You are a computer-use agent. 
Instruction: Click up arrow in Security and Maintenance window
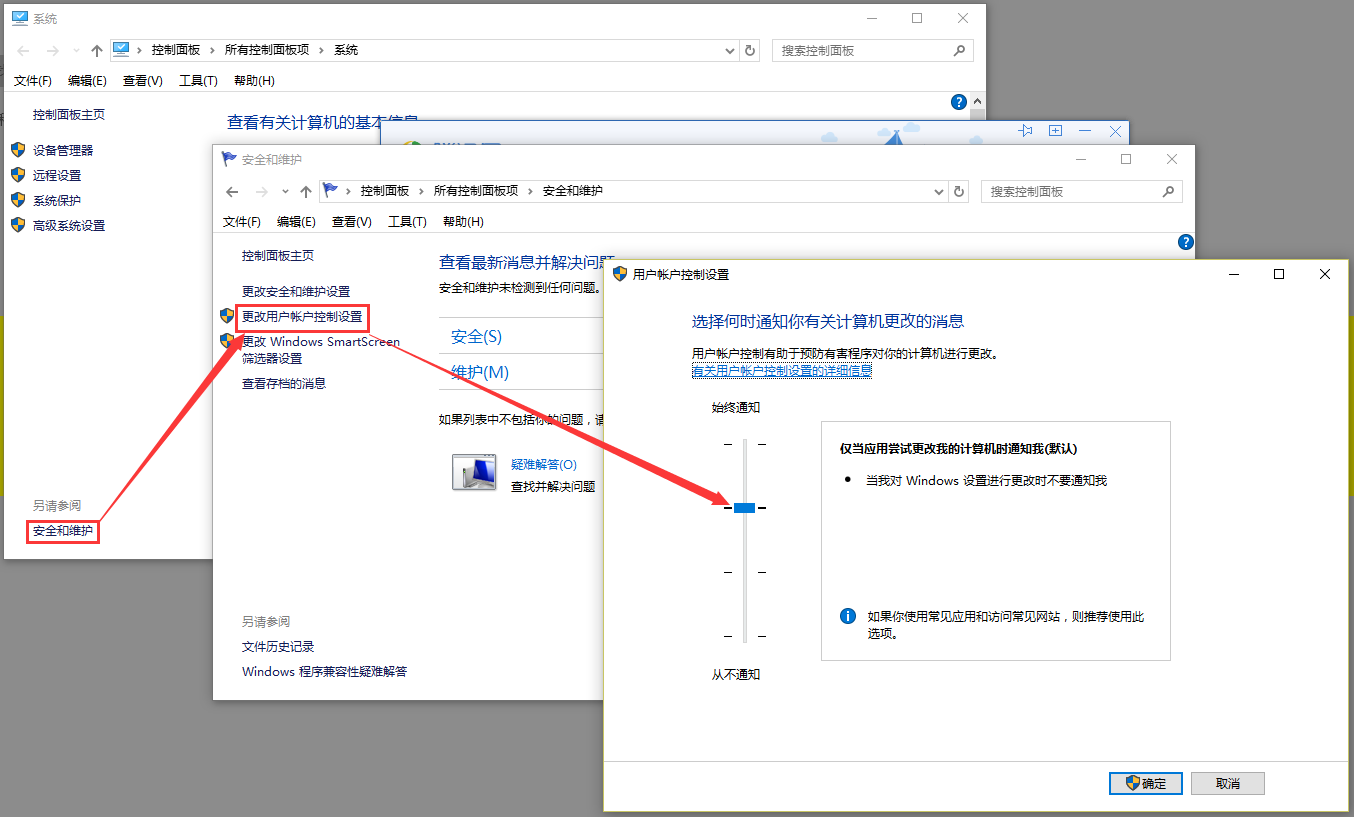coord(306,191)
